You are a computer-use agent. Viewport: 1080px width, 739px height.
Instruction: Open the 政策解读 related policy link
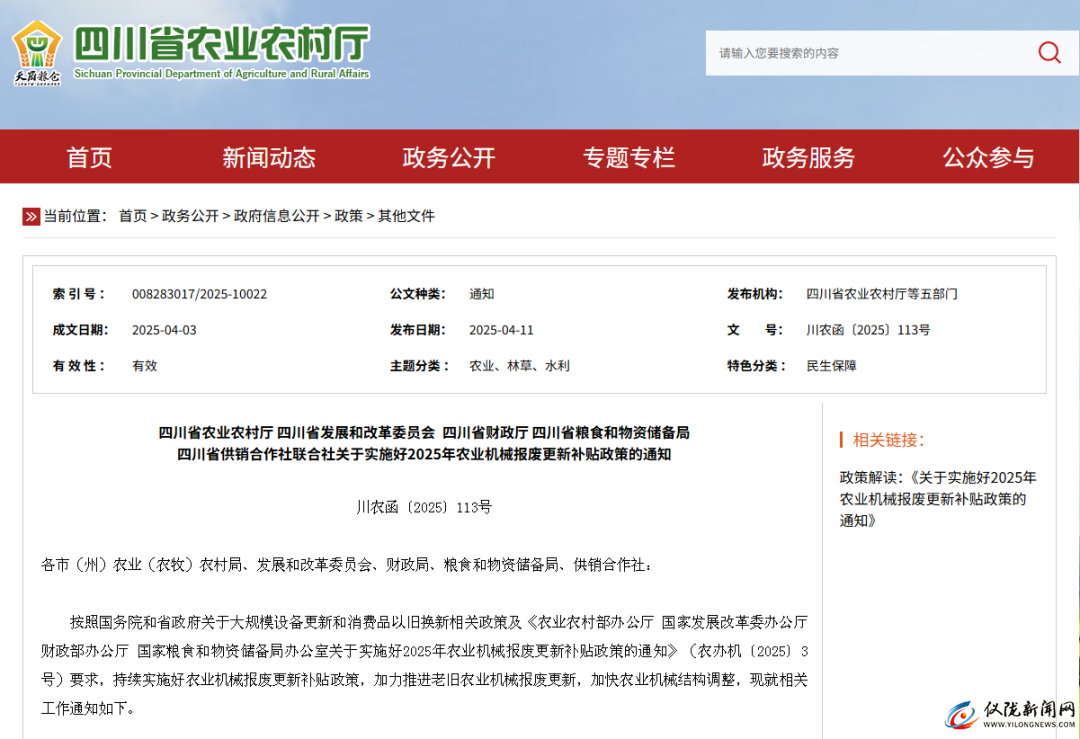pyautogui.click(x=937, y=499)
